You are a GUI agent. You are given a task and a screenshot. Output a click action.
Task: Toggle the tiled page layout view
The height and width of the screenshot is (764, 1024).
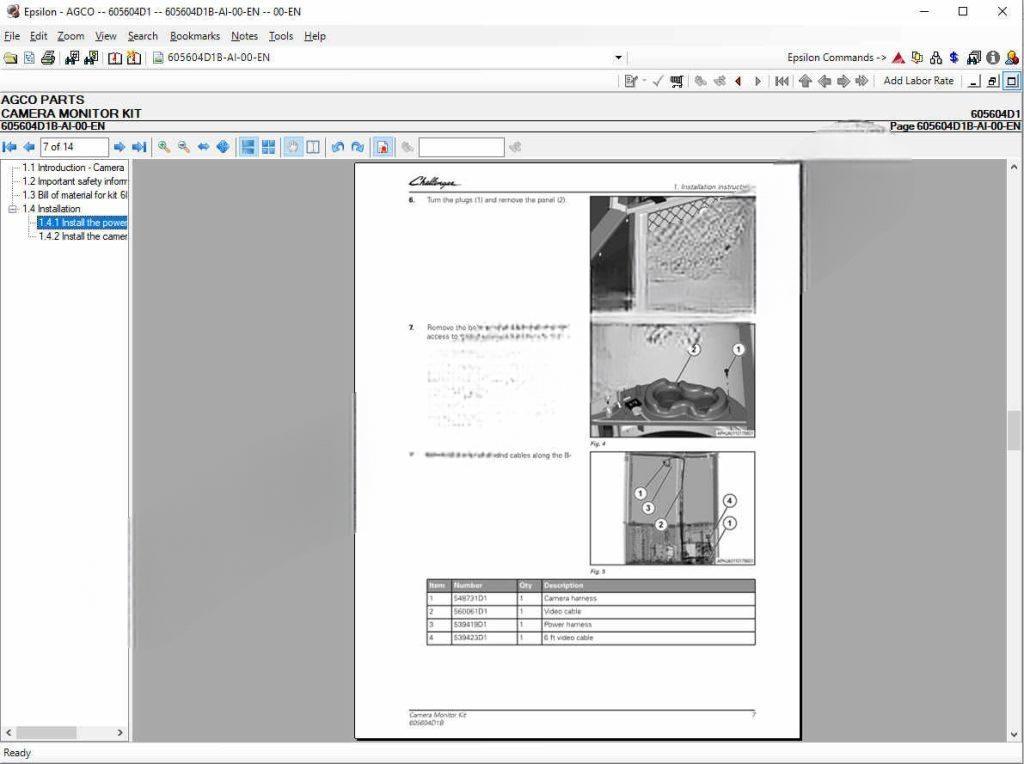[x=267, y=147]
